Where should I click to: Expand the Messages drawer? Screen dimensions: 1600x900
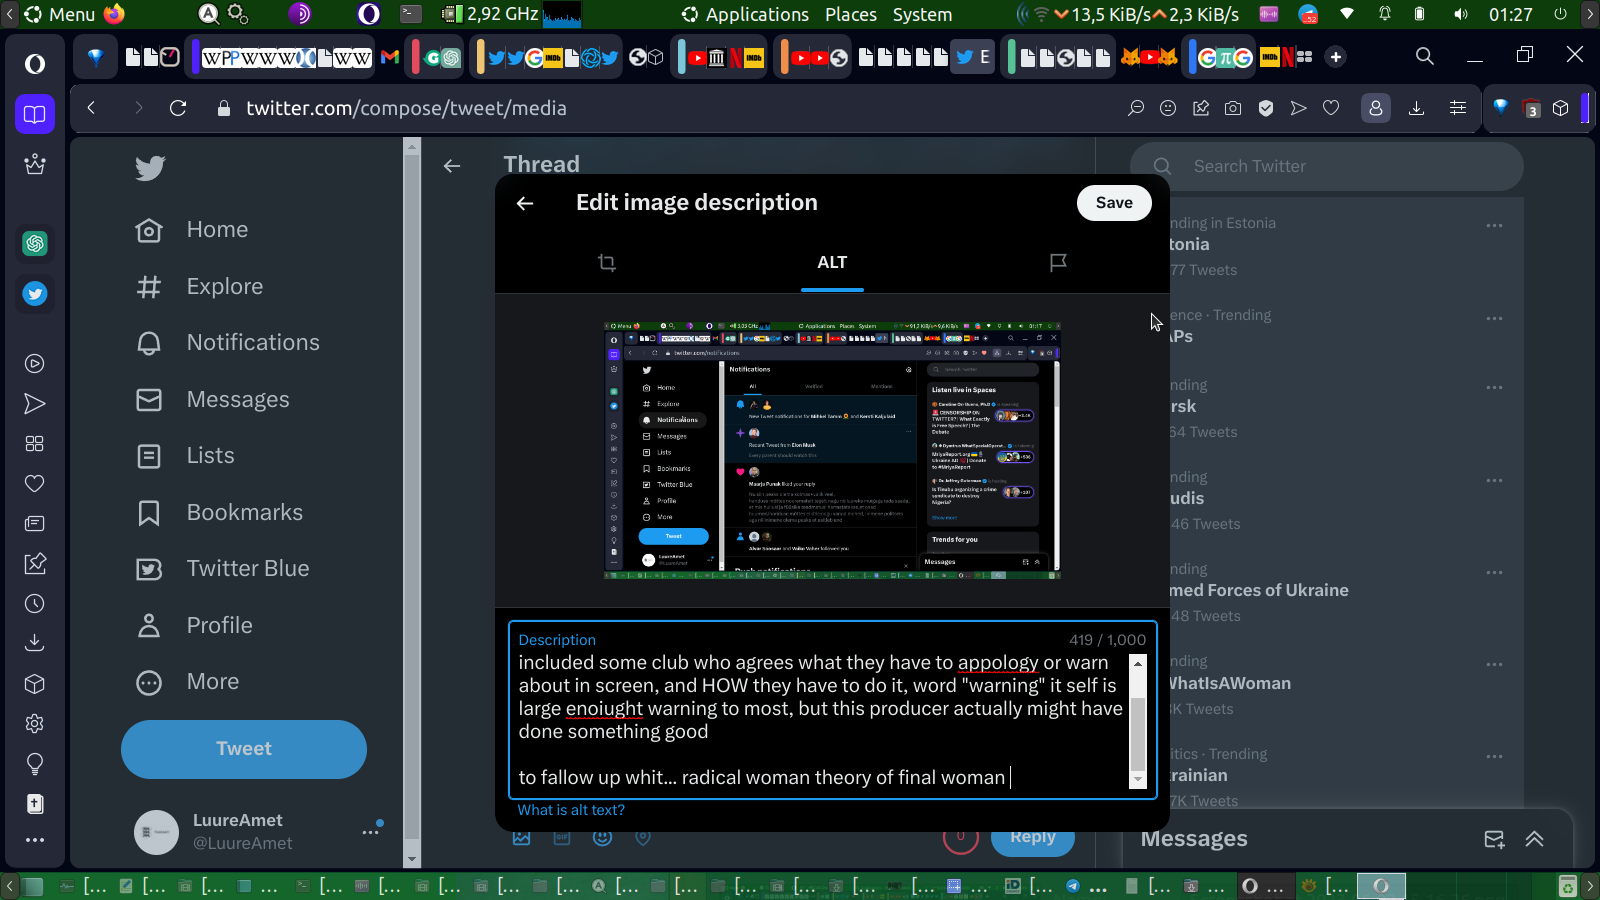[1535, 839]
